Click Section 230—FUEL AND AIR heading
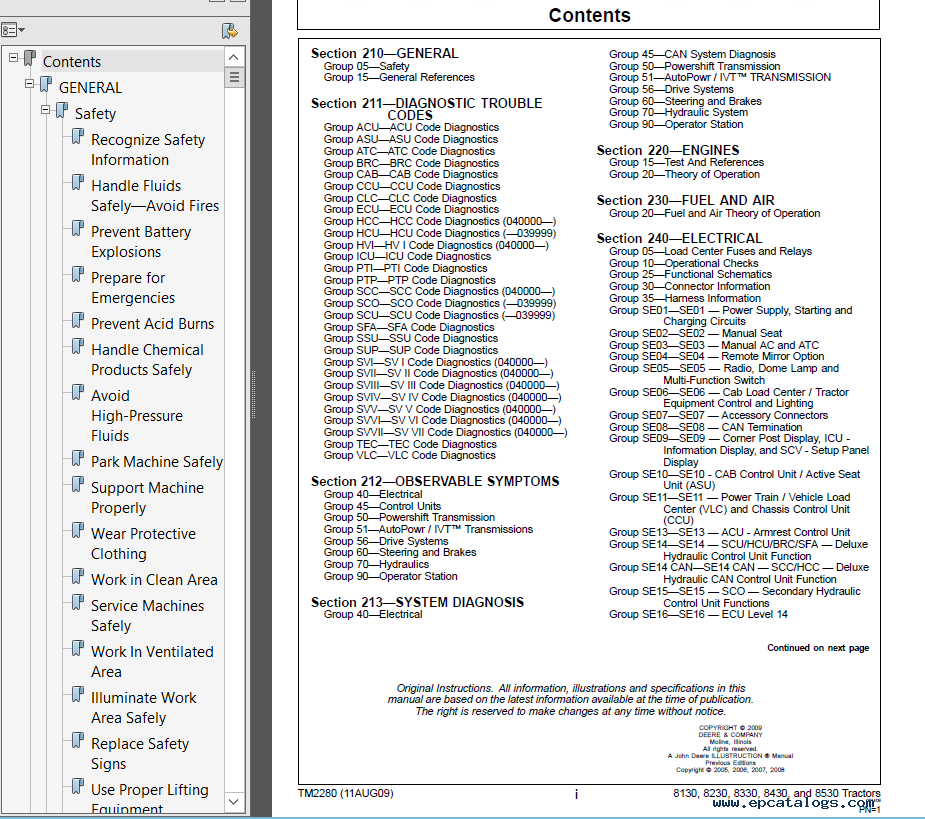Image resolution: width=925 pixels, height=819 pixels. tap(685, 201)
